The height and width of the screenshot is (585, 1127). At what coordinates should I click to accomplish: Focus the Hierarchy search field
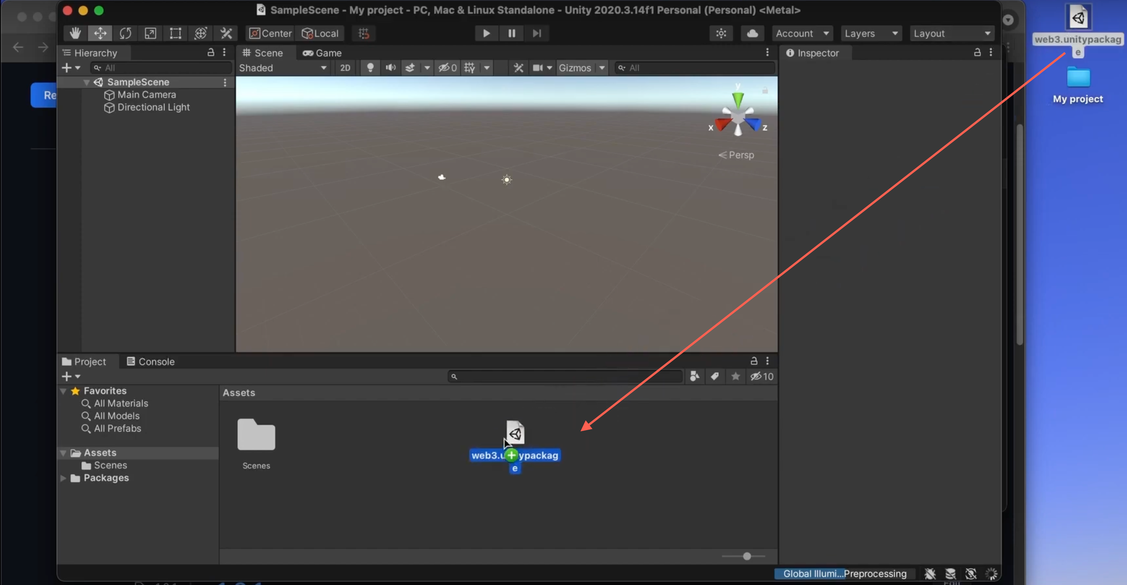point(161,68)
